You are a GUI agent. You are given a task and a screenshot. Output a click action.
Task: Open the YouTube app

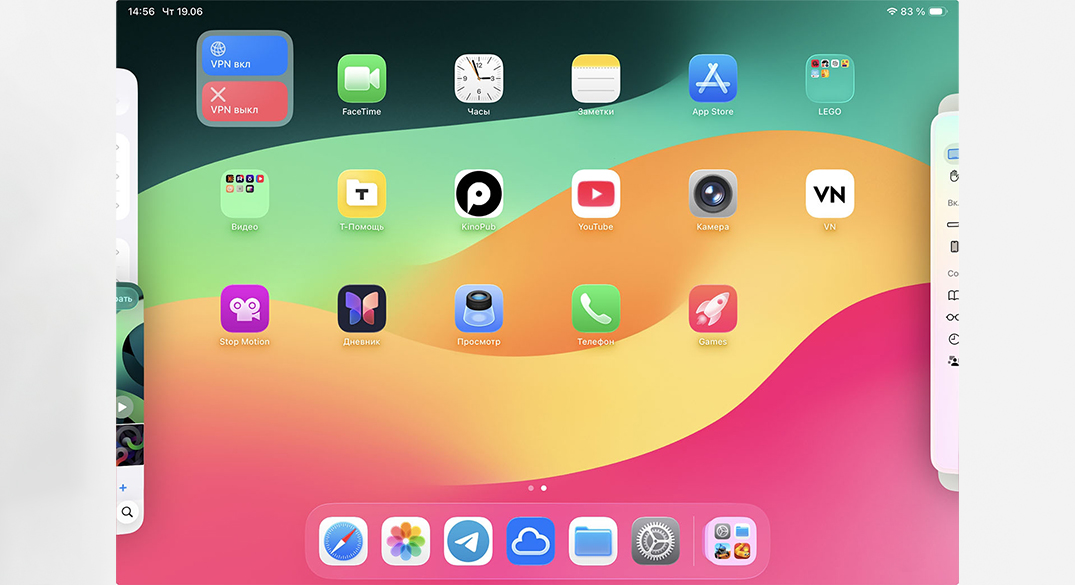(595, 194)
